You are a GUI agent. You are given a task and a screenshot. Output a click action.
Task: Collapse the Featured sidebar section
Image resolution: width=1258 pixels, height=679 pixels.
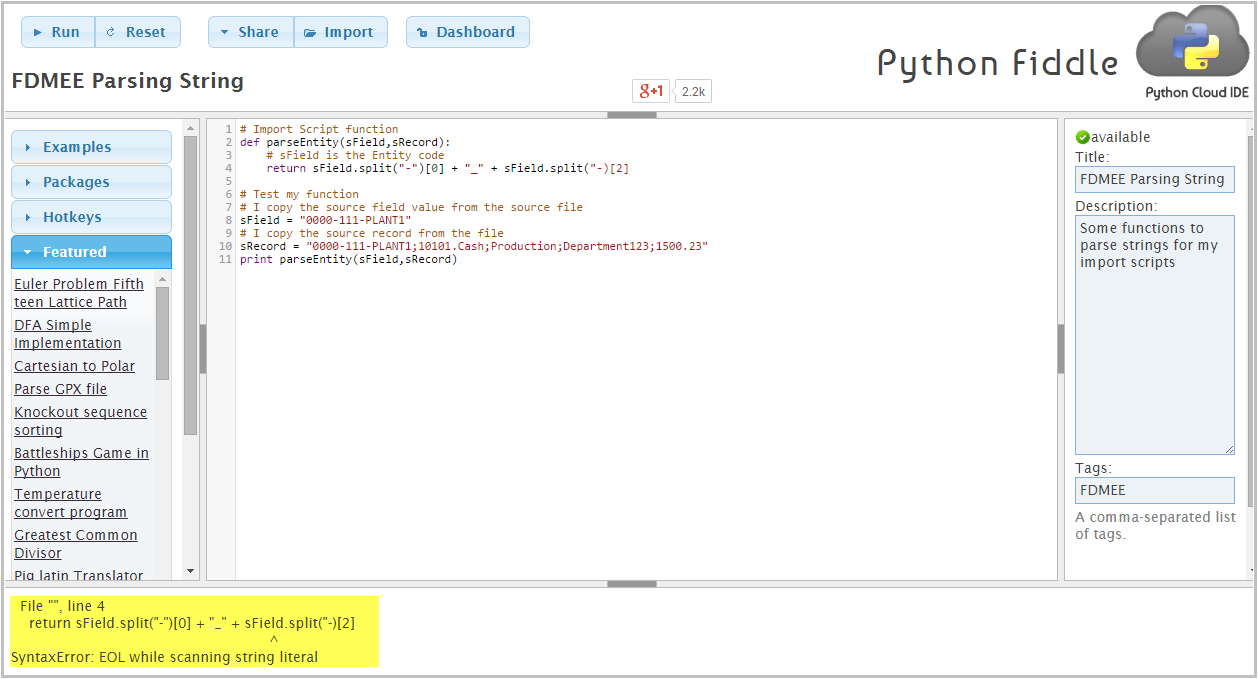(91, 252)
